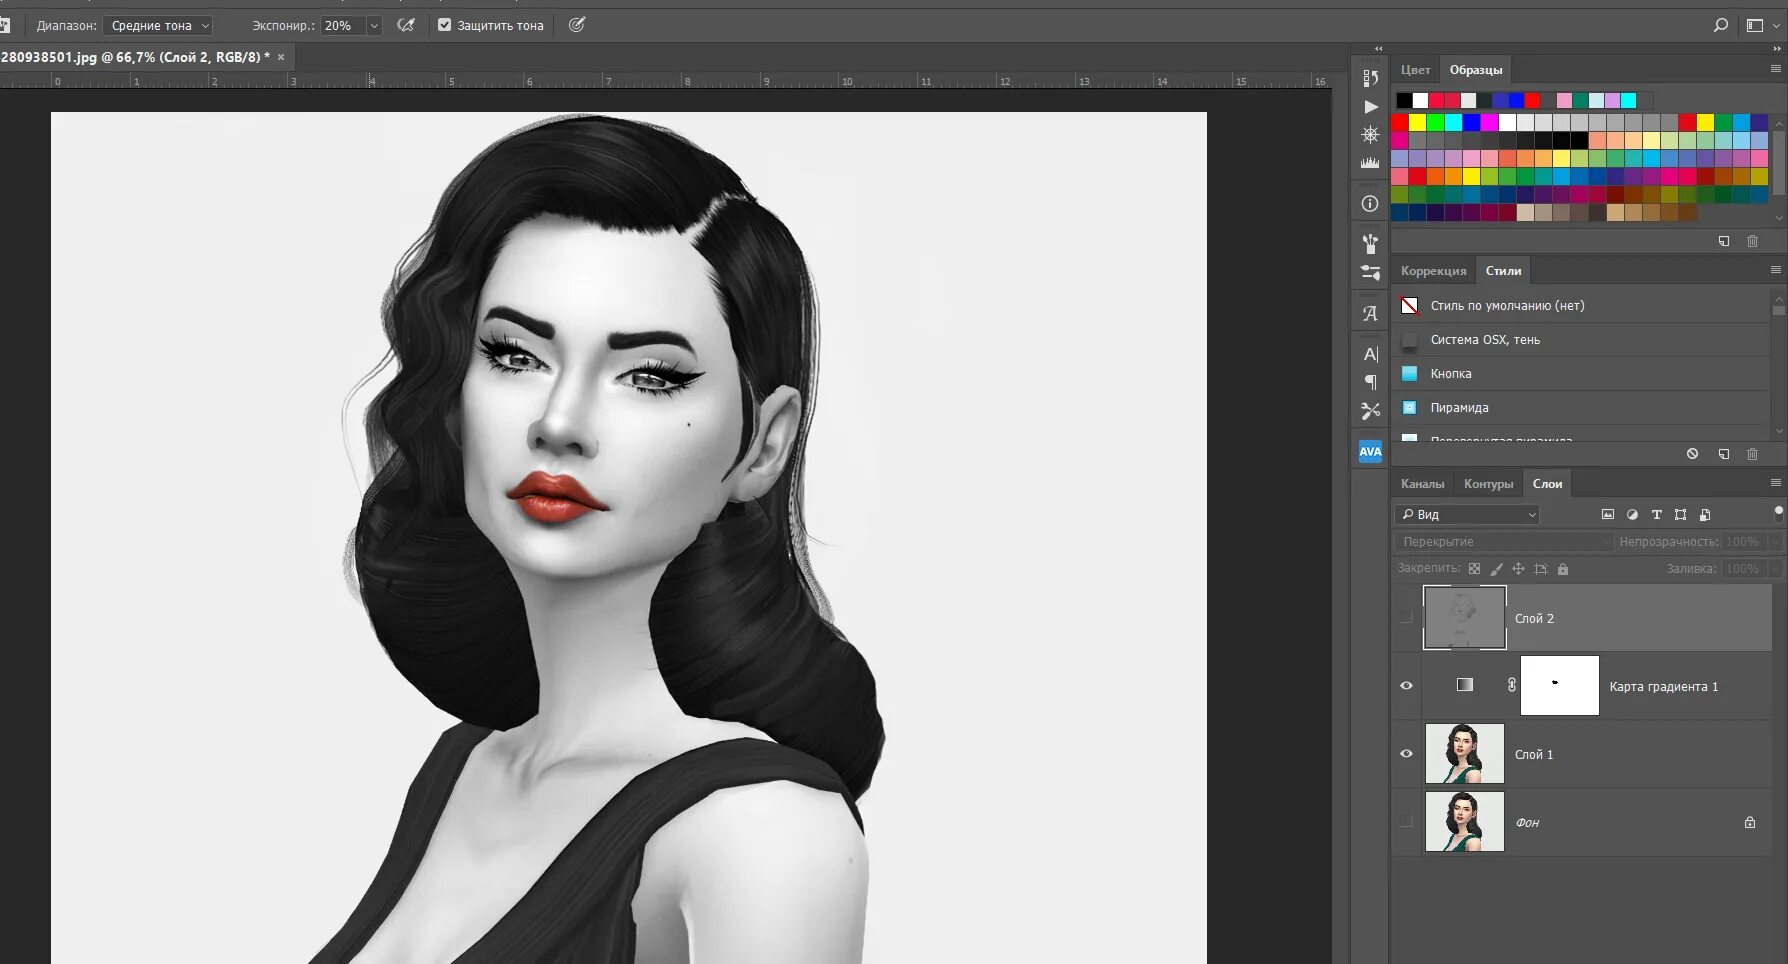The height and width of the screenshot is (964, 1788).
Task: Click the Карта градиента 1 layer mask thumbnail
Action: coord(1559,685)
